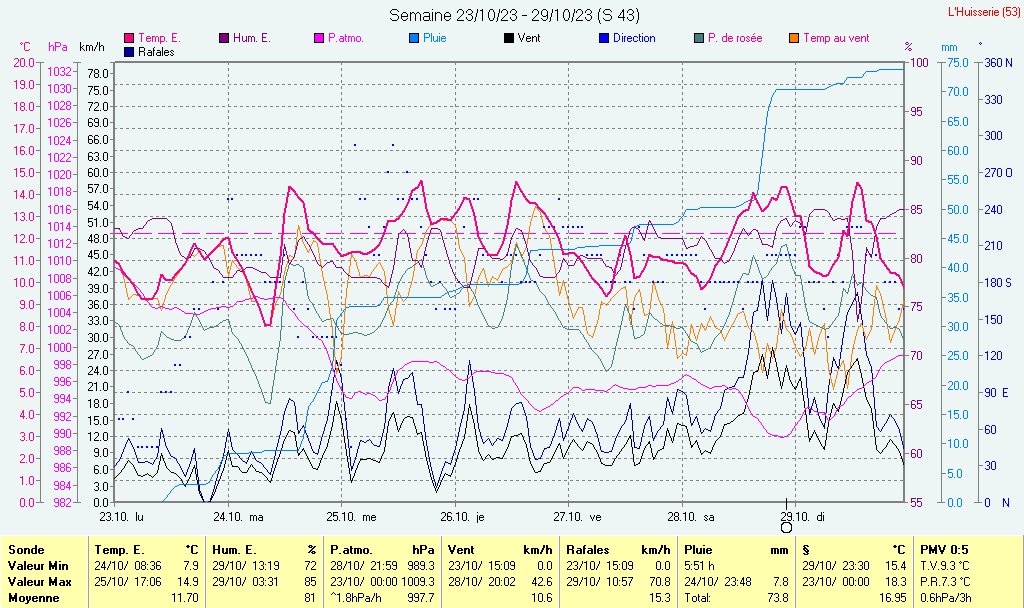
Task: Select the '25.10. me' date marker
Action: [x=351, y=517]
